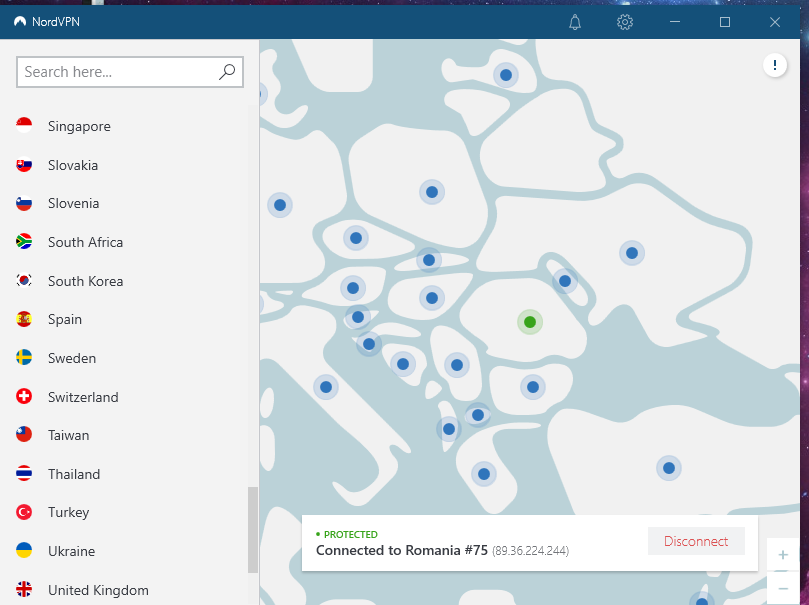Viewport: 809px width, 605px height.
Task: Click the 'Connected to Romania #75' text
Action: (401, 550)
